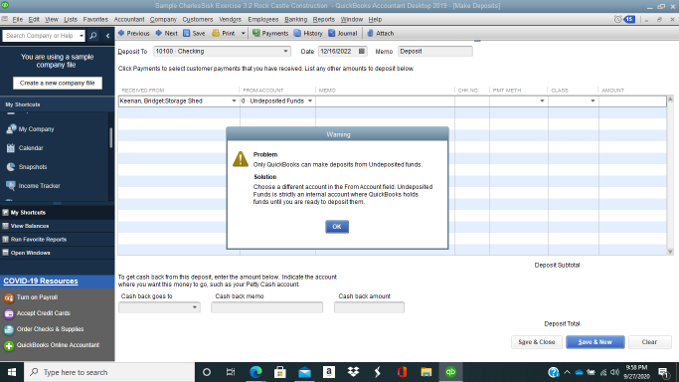This screenshot has height=382, width=679.
Task: Click Save & New button
Action: click(595, 342)
